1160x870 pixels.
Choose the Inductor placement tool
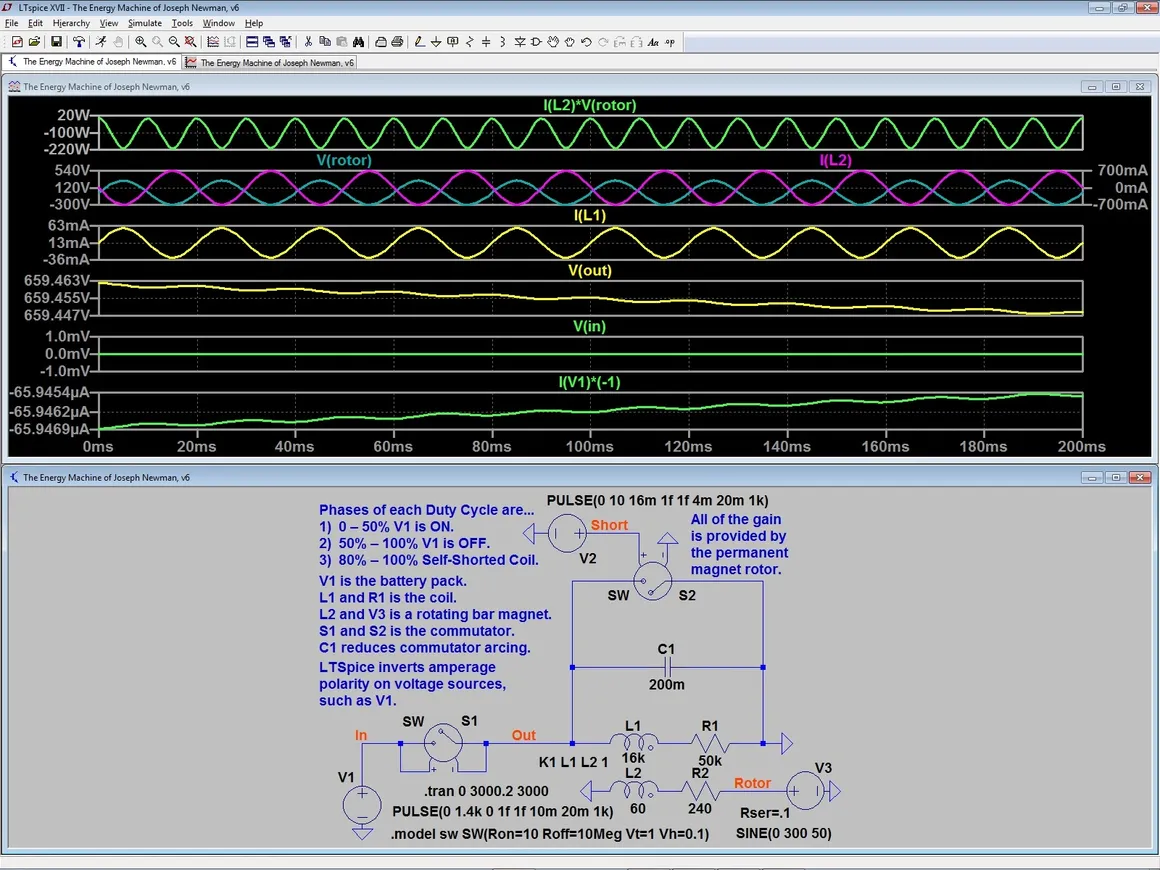[503, 42]
